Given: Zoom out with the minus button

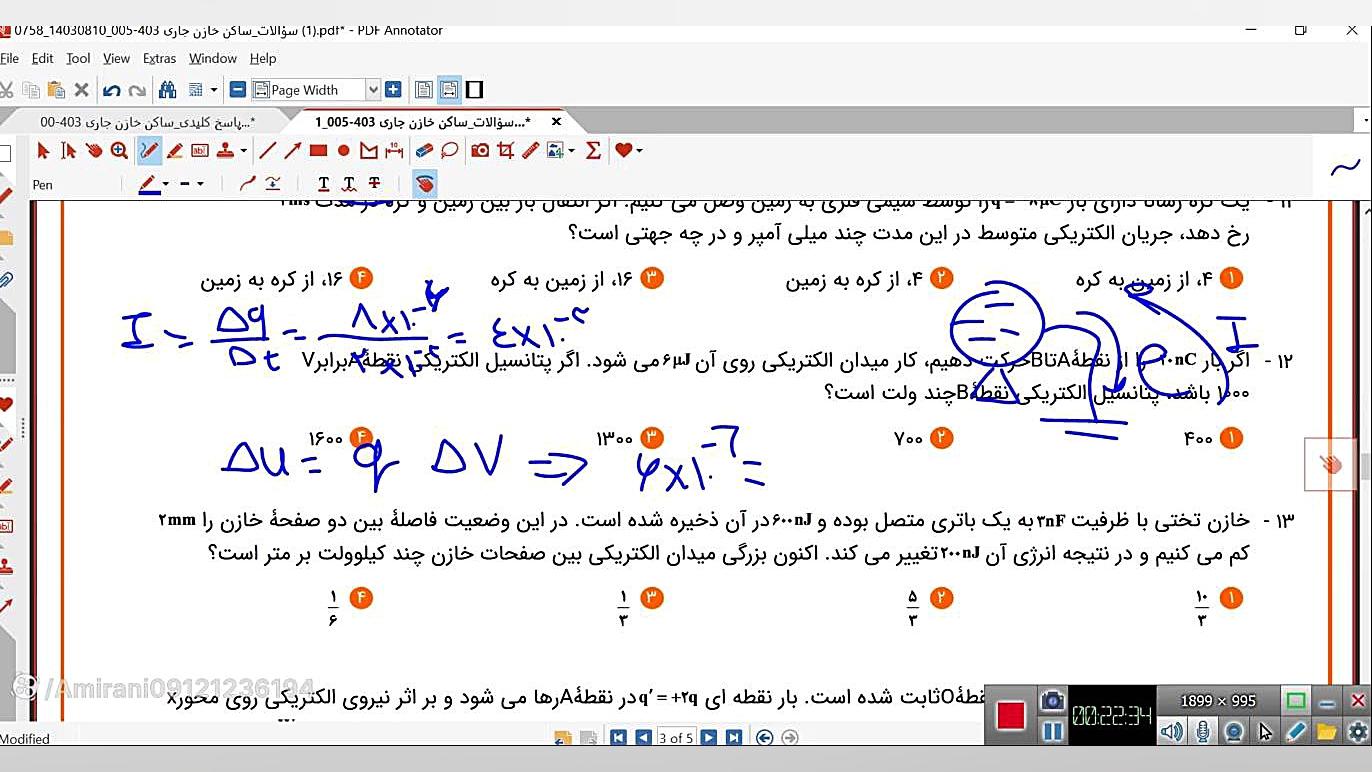Looking at the screenshot, I should (x=237, y=90).
